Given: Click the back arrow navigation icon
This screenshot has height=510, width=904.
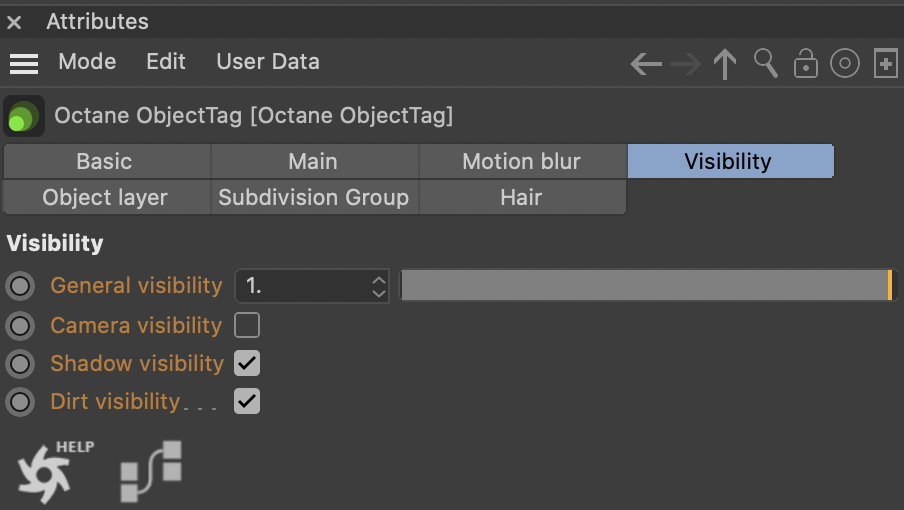Looking at the screenshot, I should coord(646,65).
